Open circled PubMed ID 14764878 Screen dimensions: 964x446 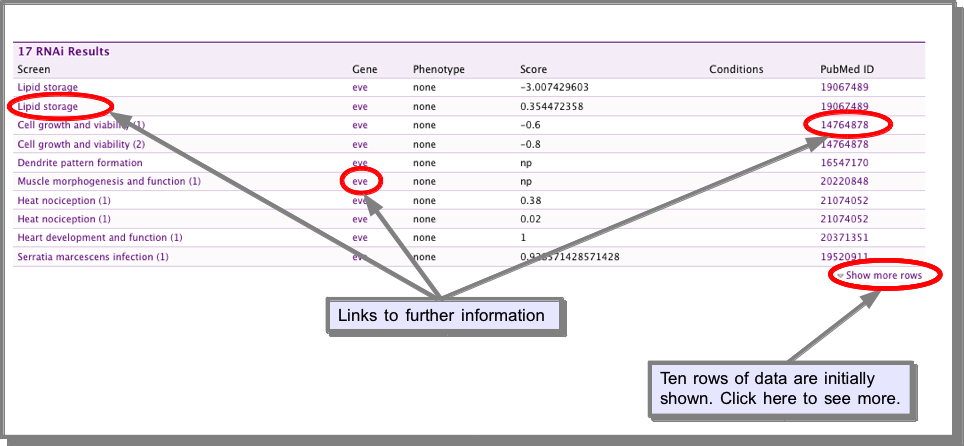click(845, 125)
